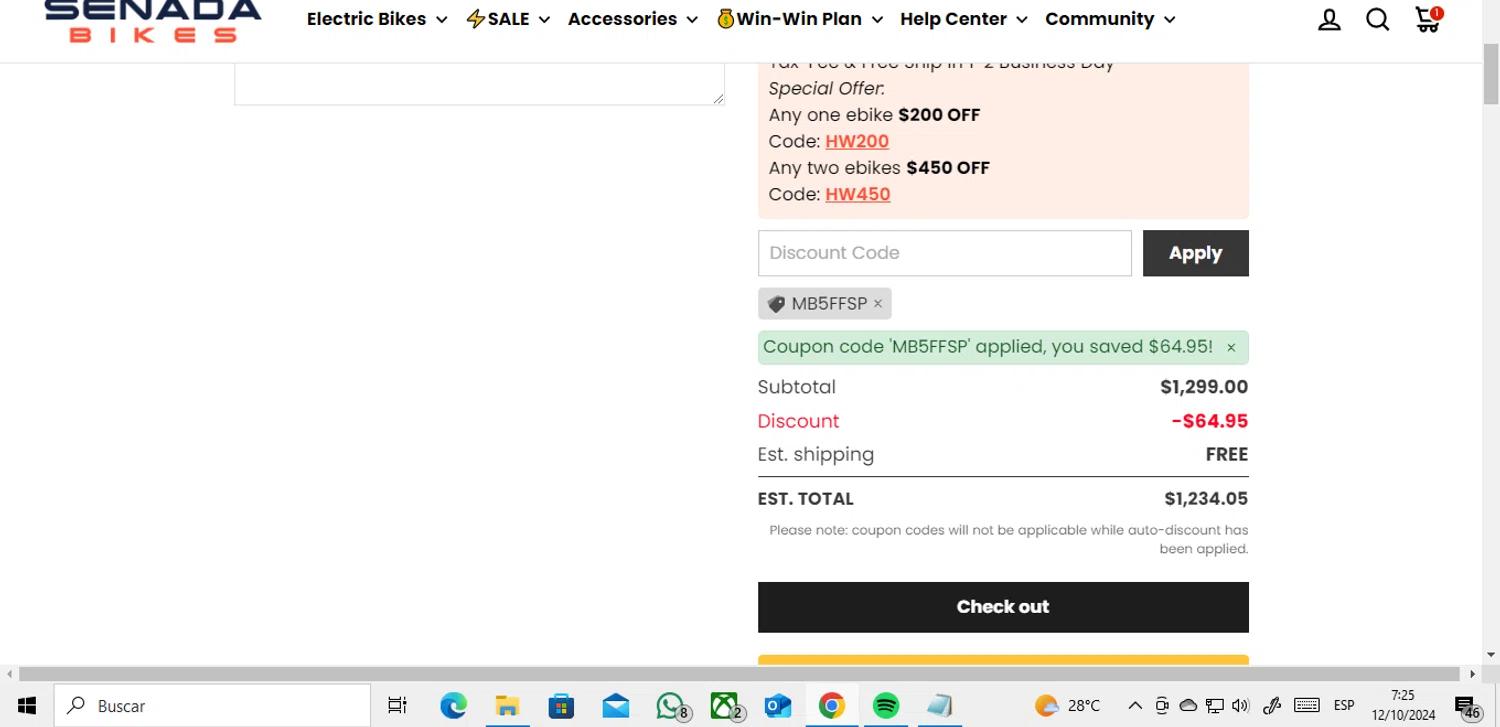Click into the order note text area
This screenshot has height=727, width=1500.
(479, 84)
